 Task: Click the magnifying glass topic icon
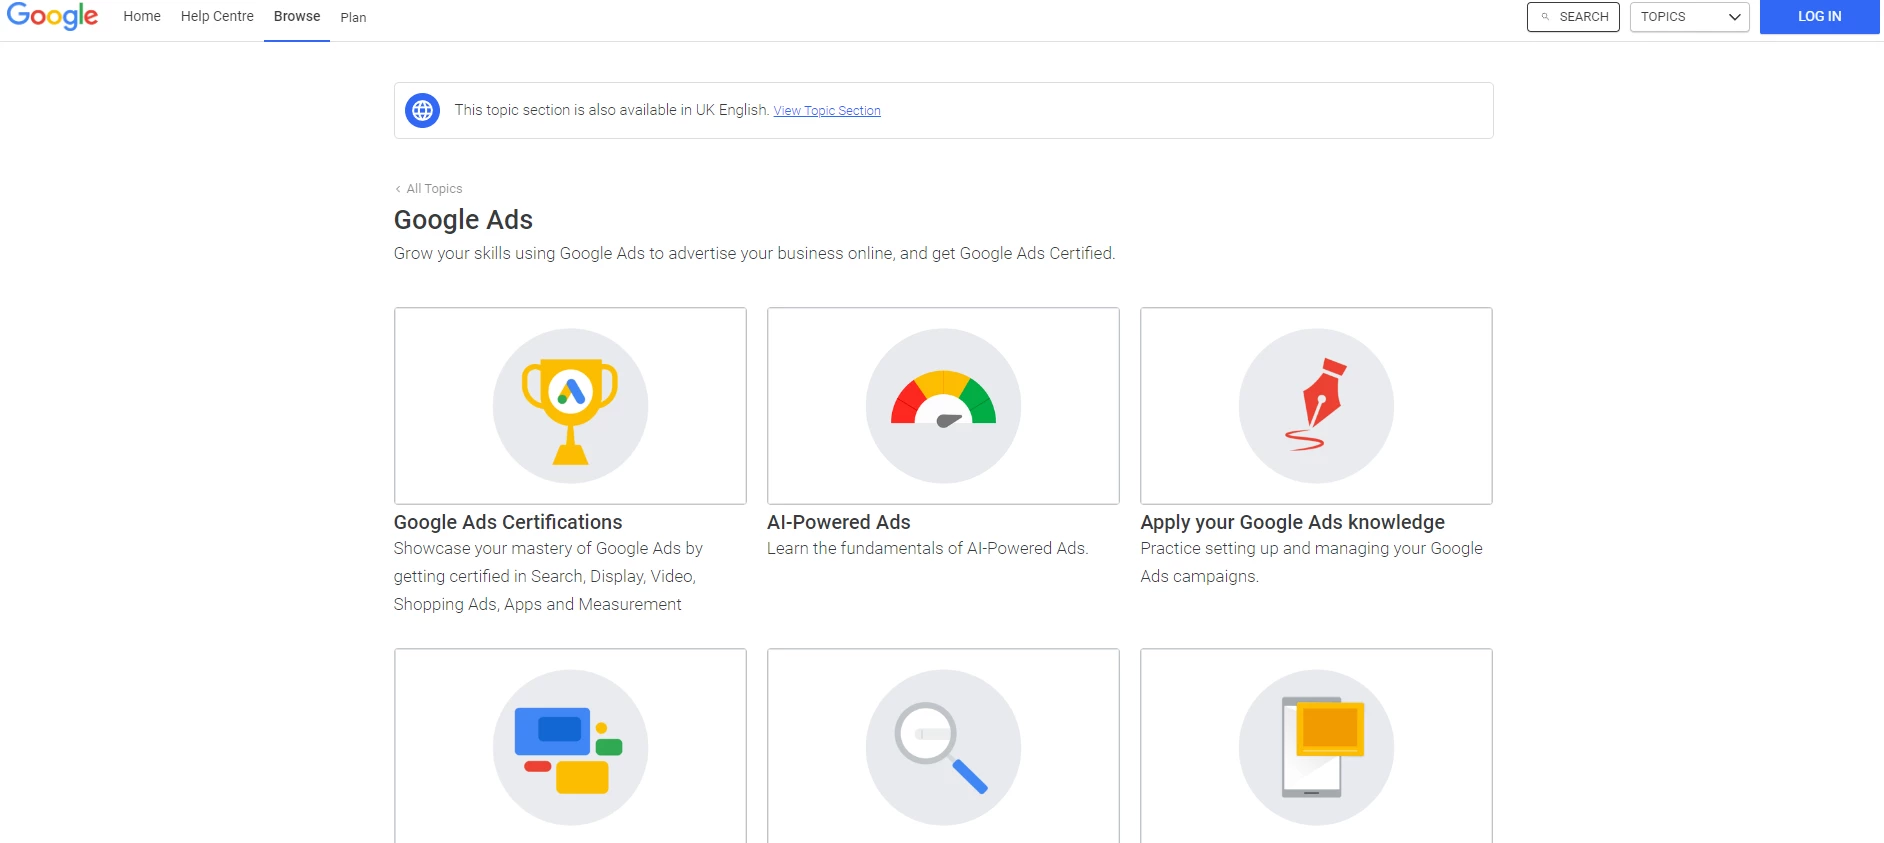coord(943,747)
